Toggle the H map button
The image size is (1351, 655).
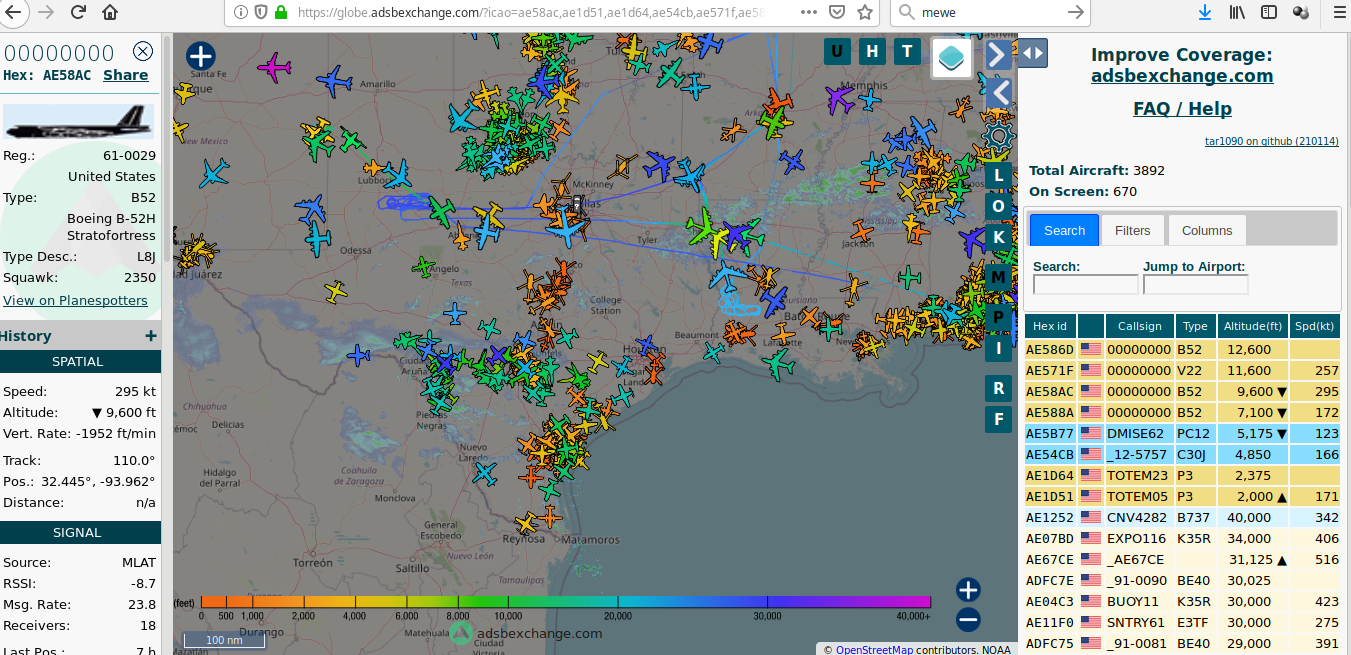click(872, 52)
